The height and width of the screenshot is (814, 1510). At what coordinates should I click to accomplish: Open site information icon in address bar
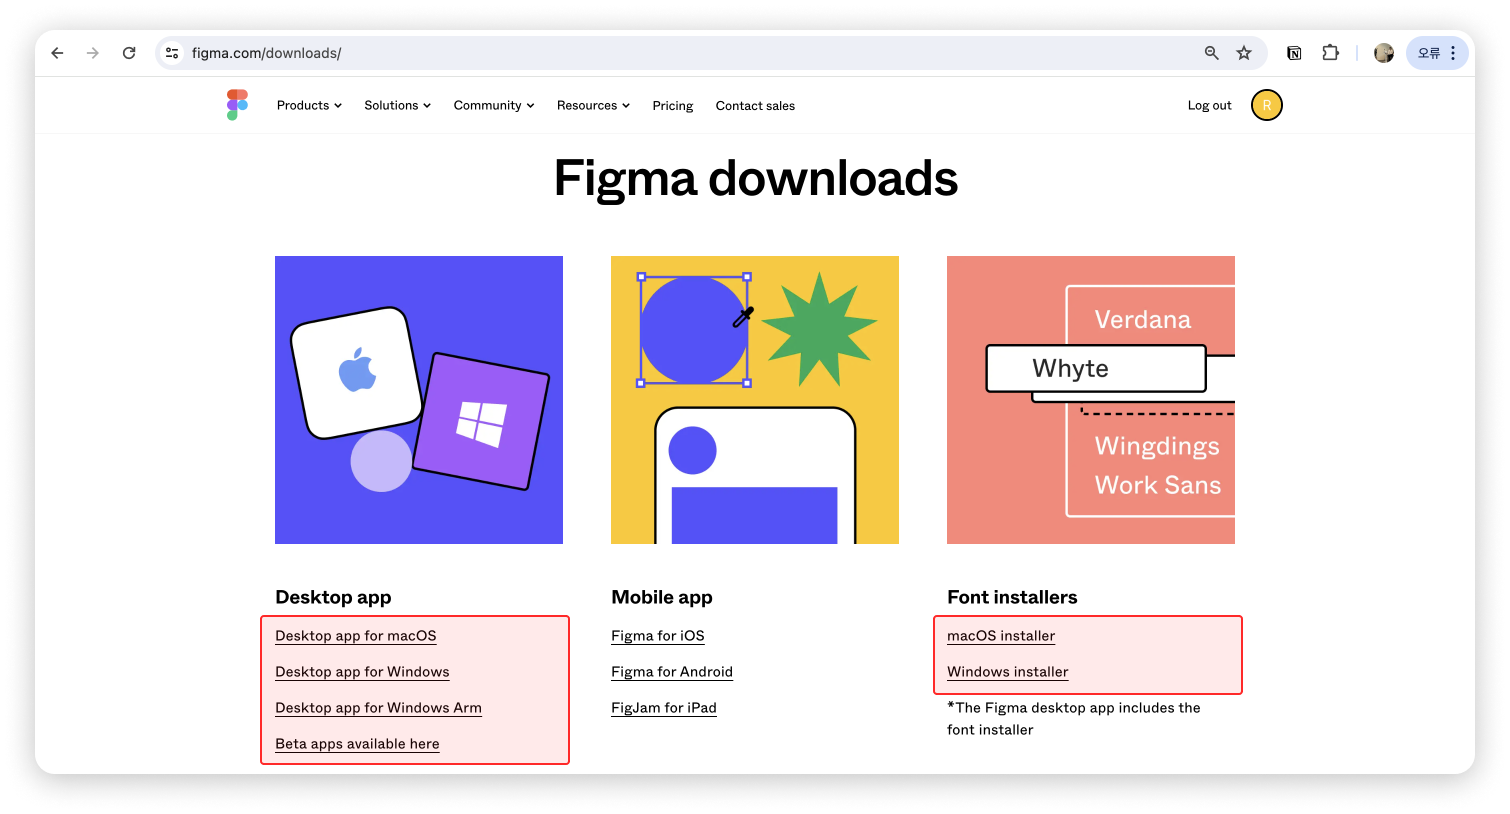point(172,53)
